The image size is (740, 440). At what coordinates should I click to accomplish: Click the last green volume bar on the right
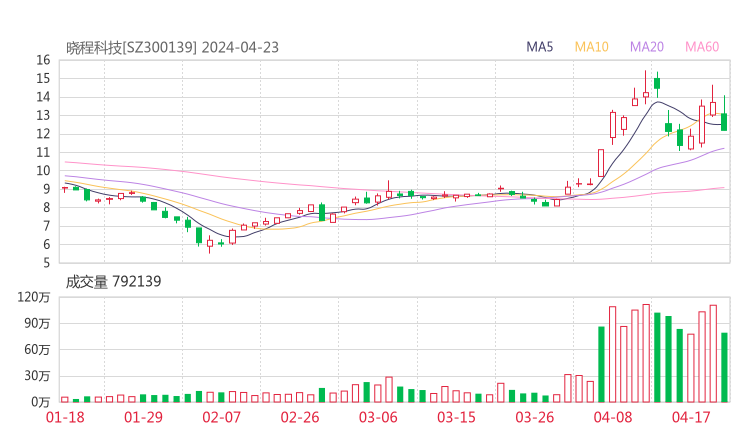point(724,368)
